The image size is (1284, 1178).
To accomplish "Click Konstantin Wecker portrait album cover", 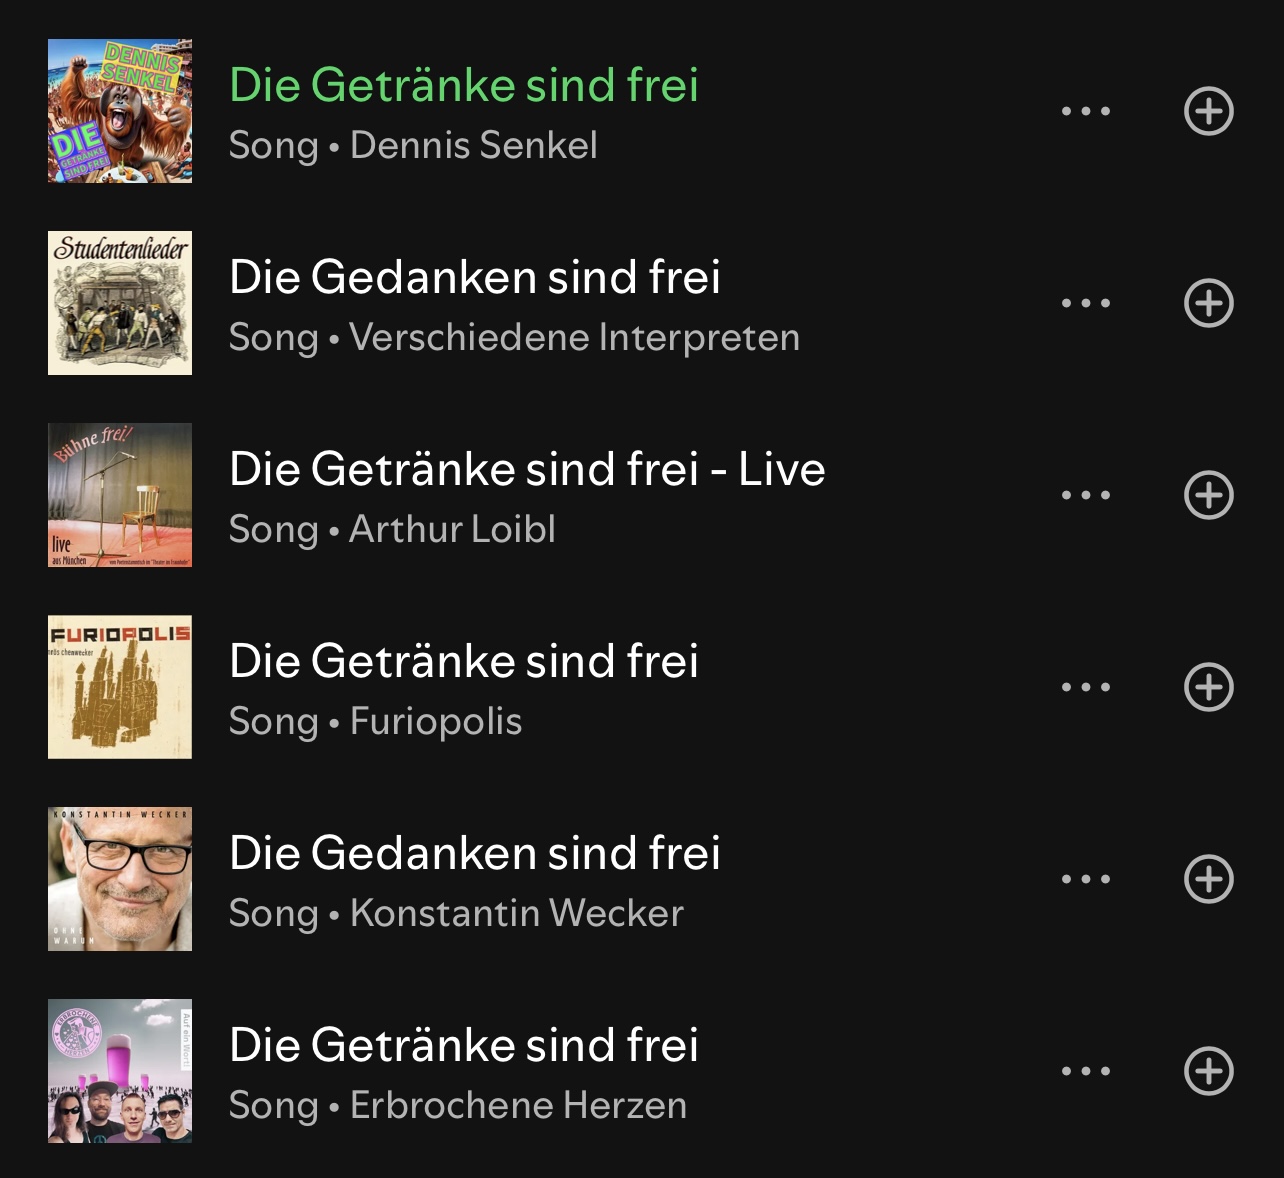I will [120, 879].
